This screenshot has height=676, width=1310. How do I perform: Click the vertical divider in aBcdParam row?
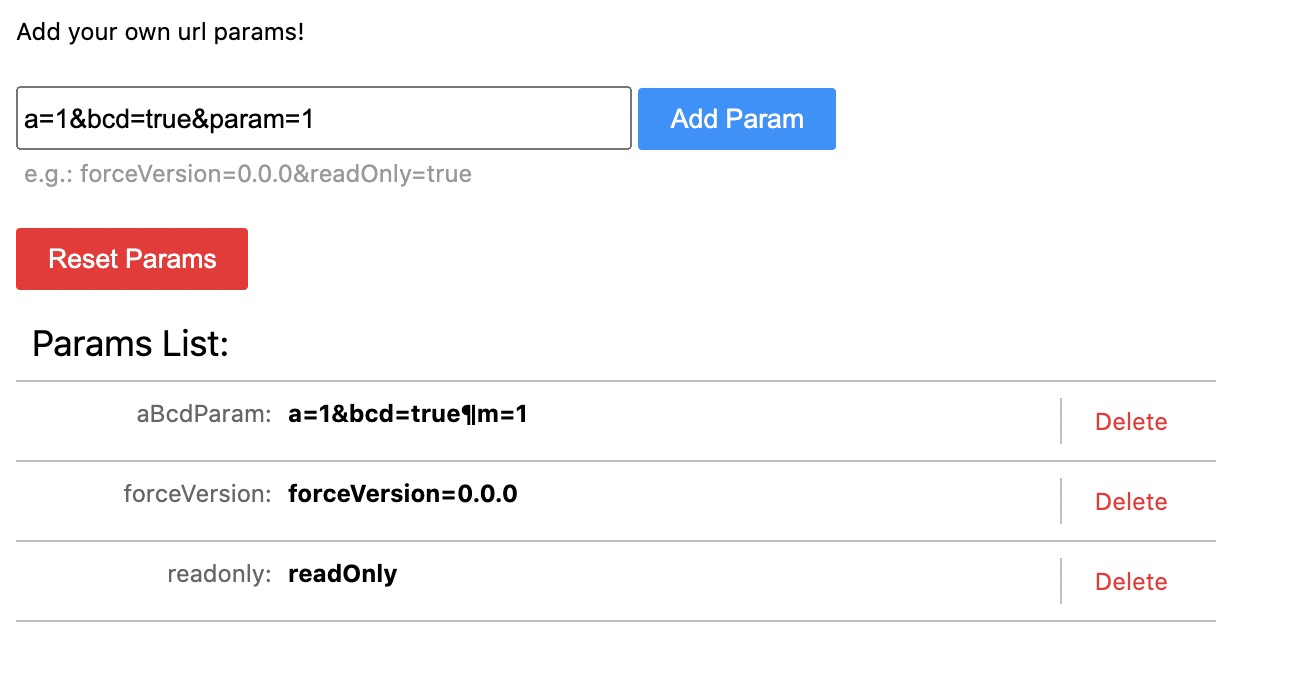[x=1061, y=421]
